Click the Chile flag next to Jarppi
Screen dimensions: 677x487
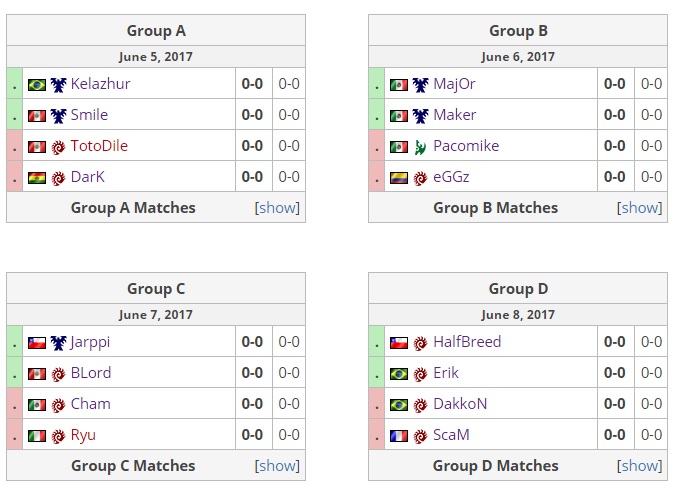[x=37, y=343]
